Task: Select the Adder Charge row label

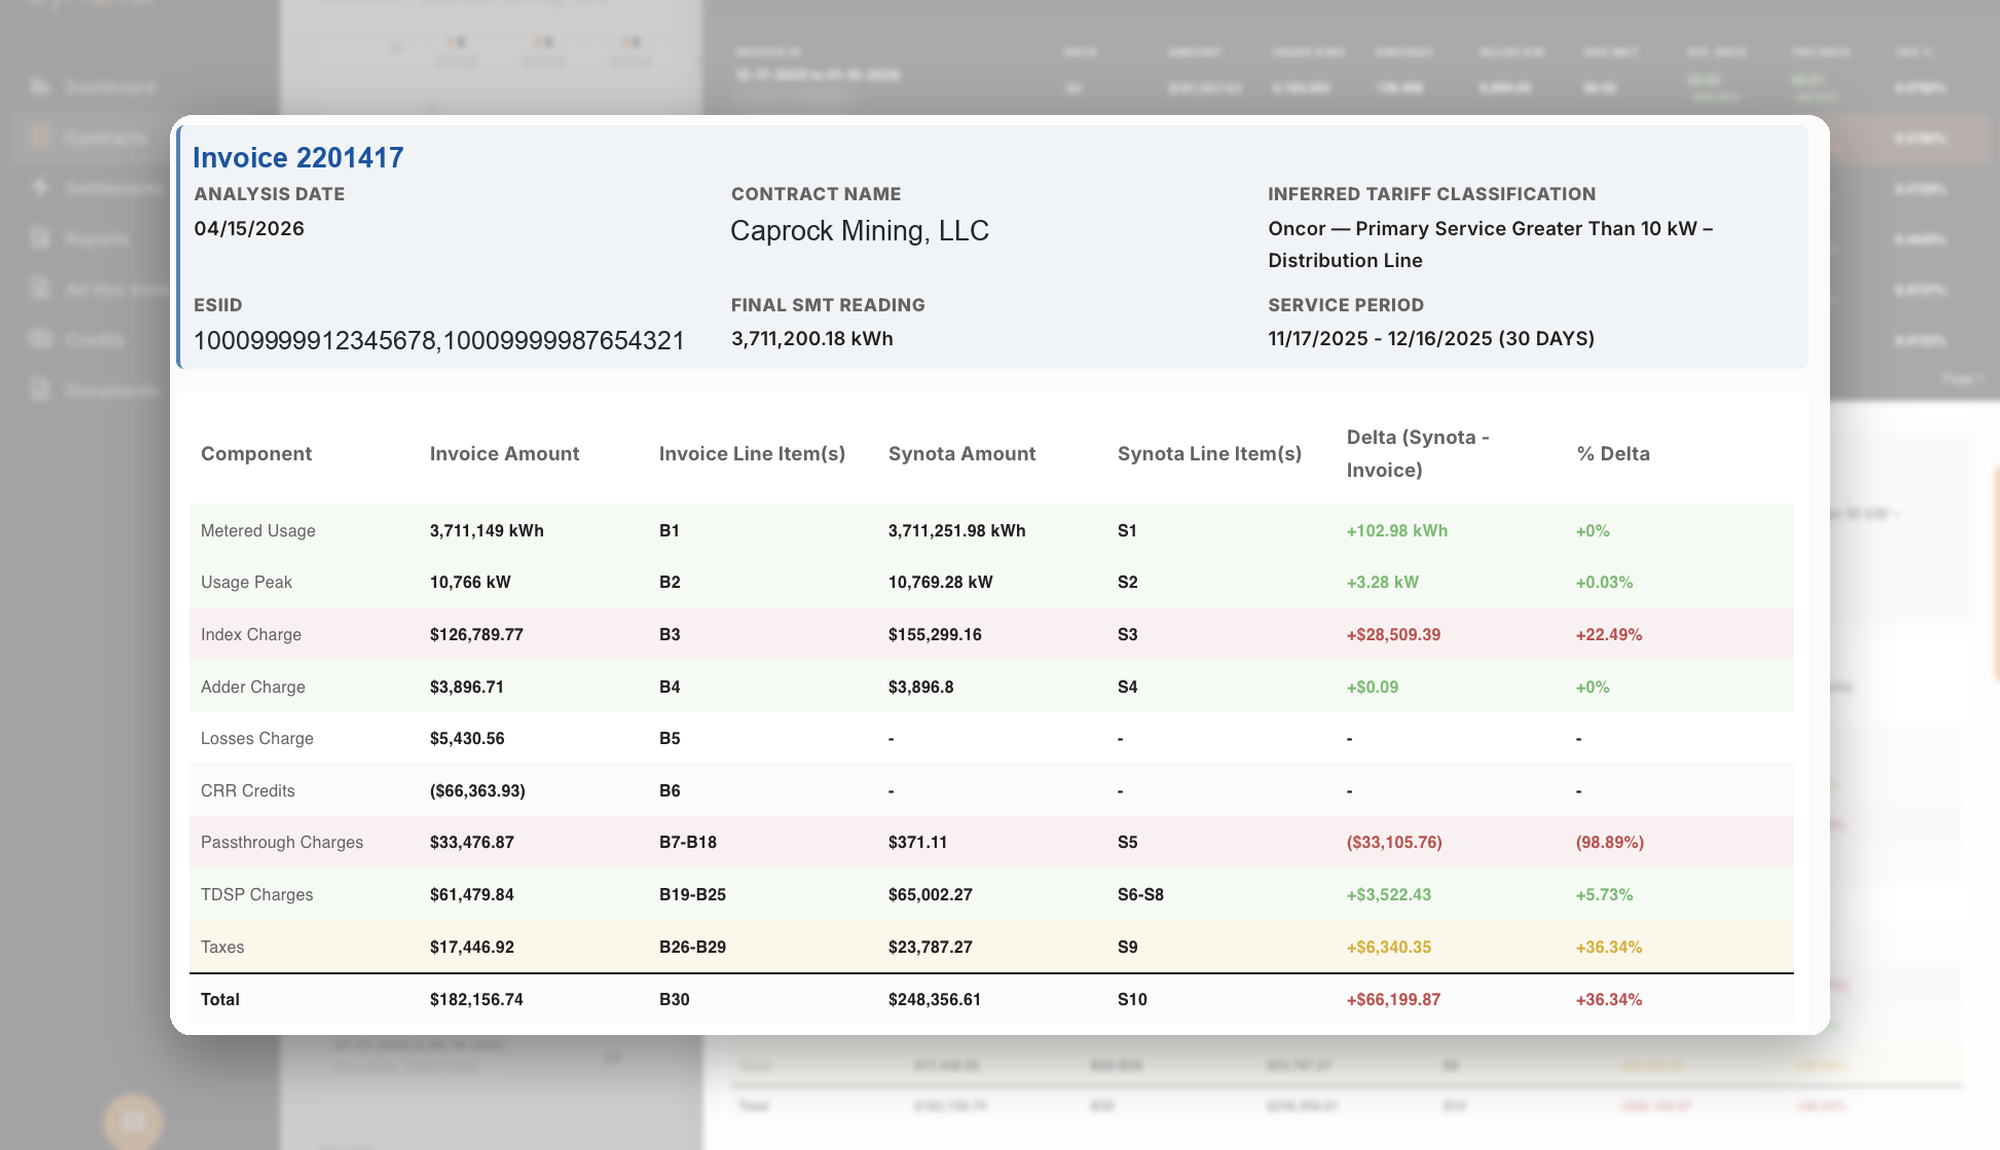Action: 253,687
